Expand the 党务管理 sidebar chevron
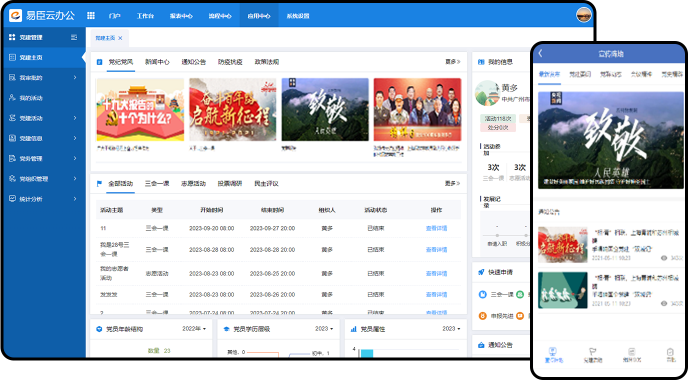The image size is (688, 380). tap(75, 158)
